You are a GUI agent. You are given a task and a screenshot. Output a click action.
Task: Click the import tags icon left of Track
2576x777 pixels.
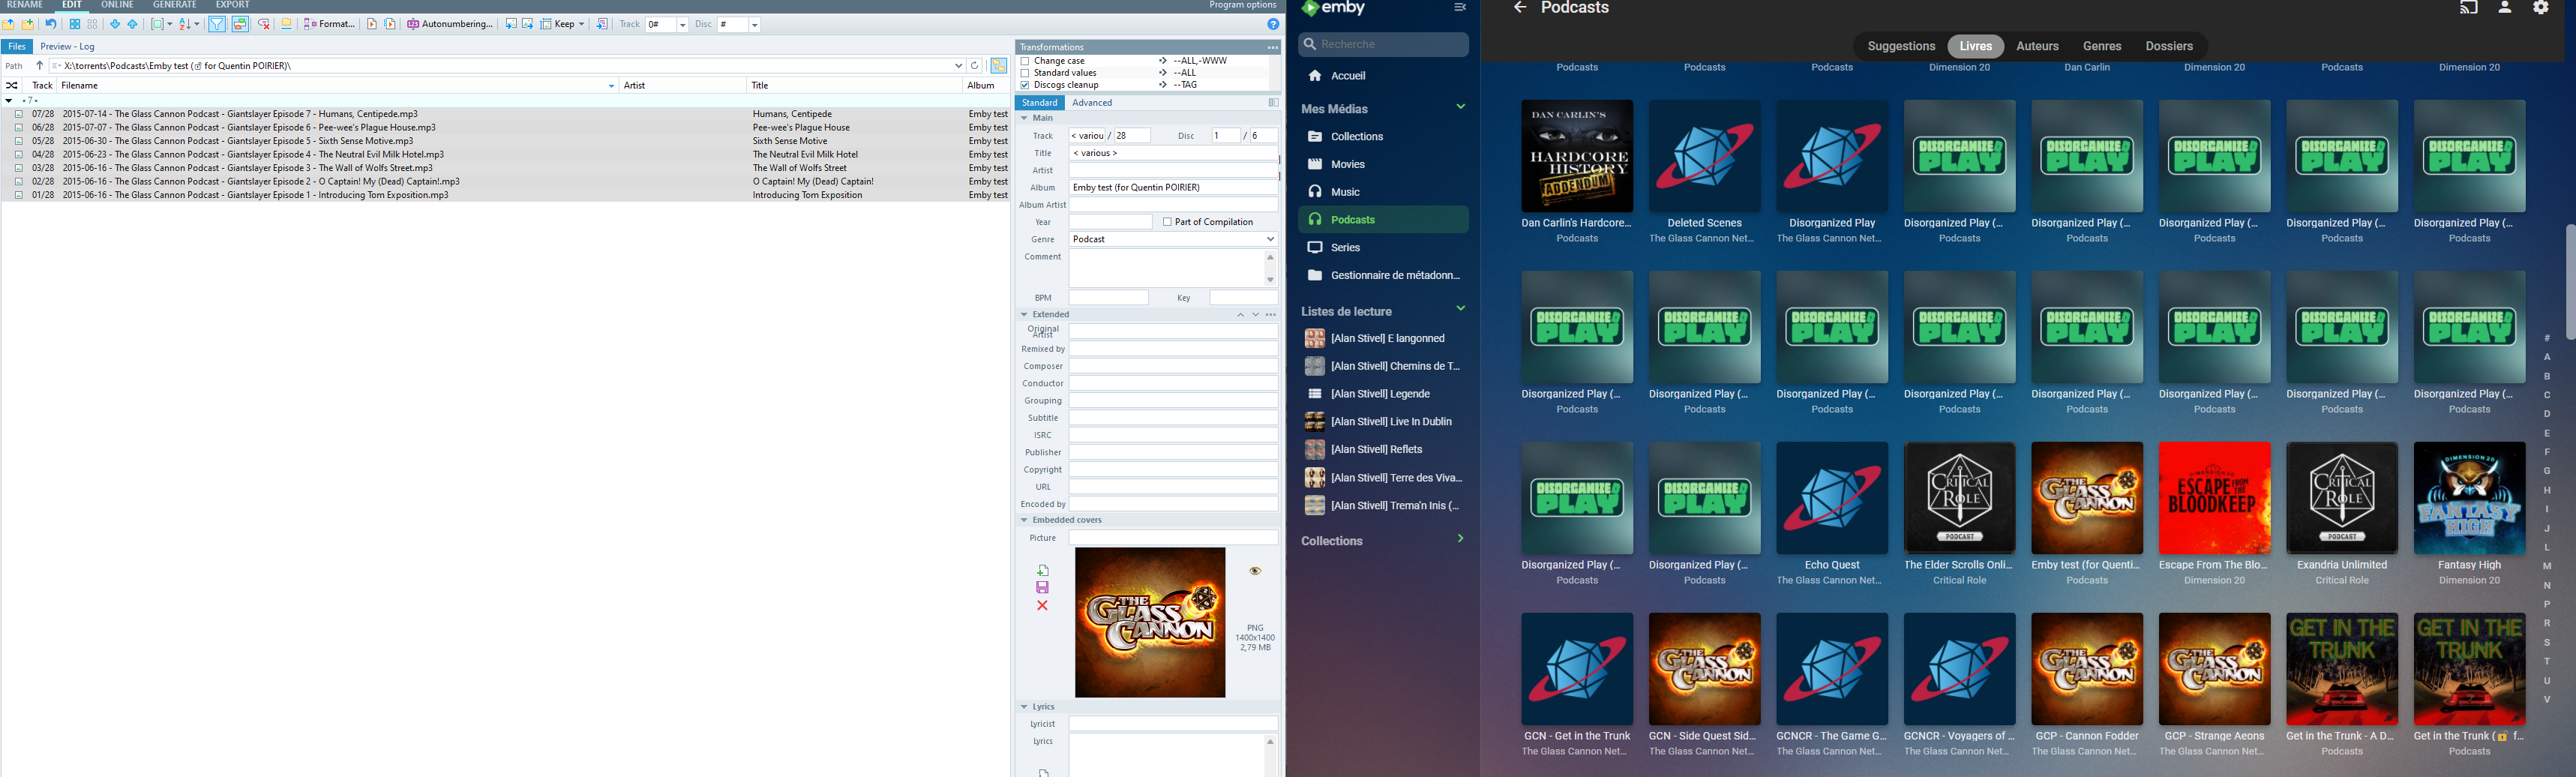pyautogui.click(x=602, y=24)
